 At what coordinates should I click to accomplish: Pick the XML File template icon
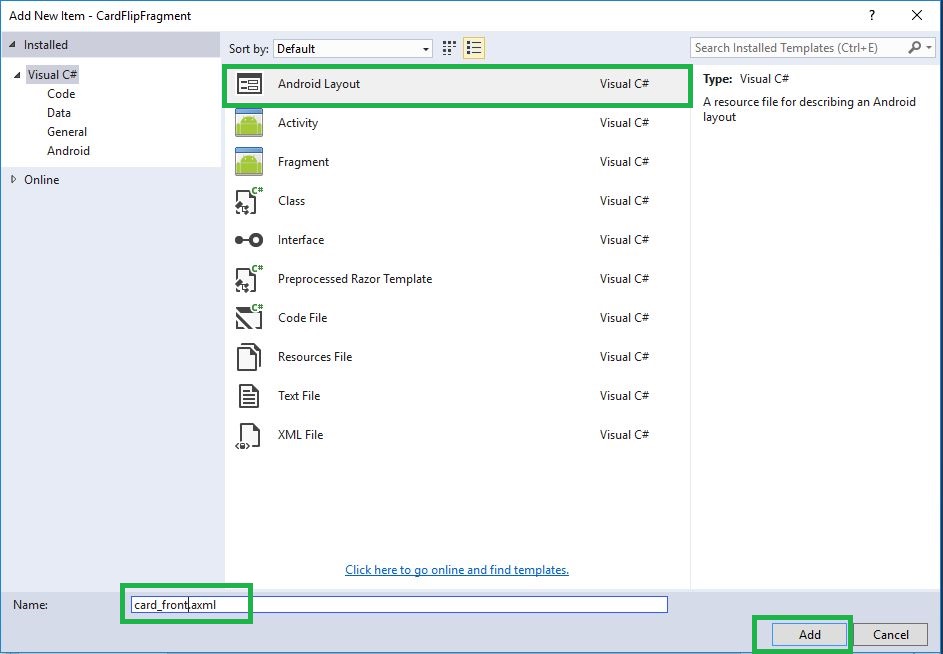tap(249, 436)
